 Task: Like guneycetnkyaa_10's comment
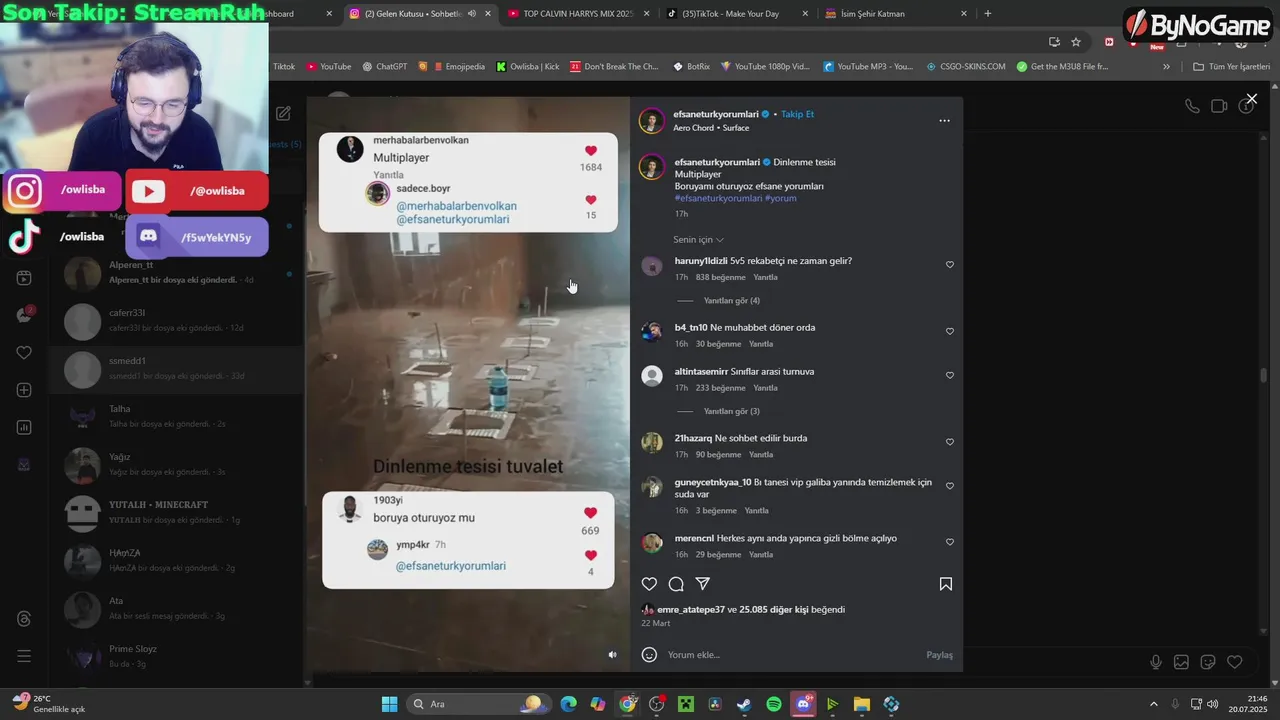950,486
